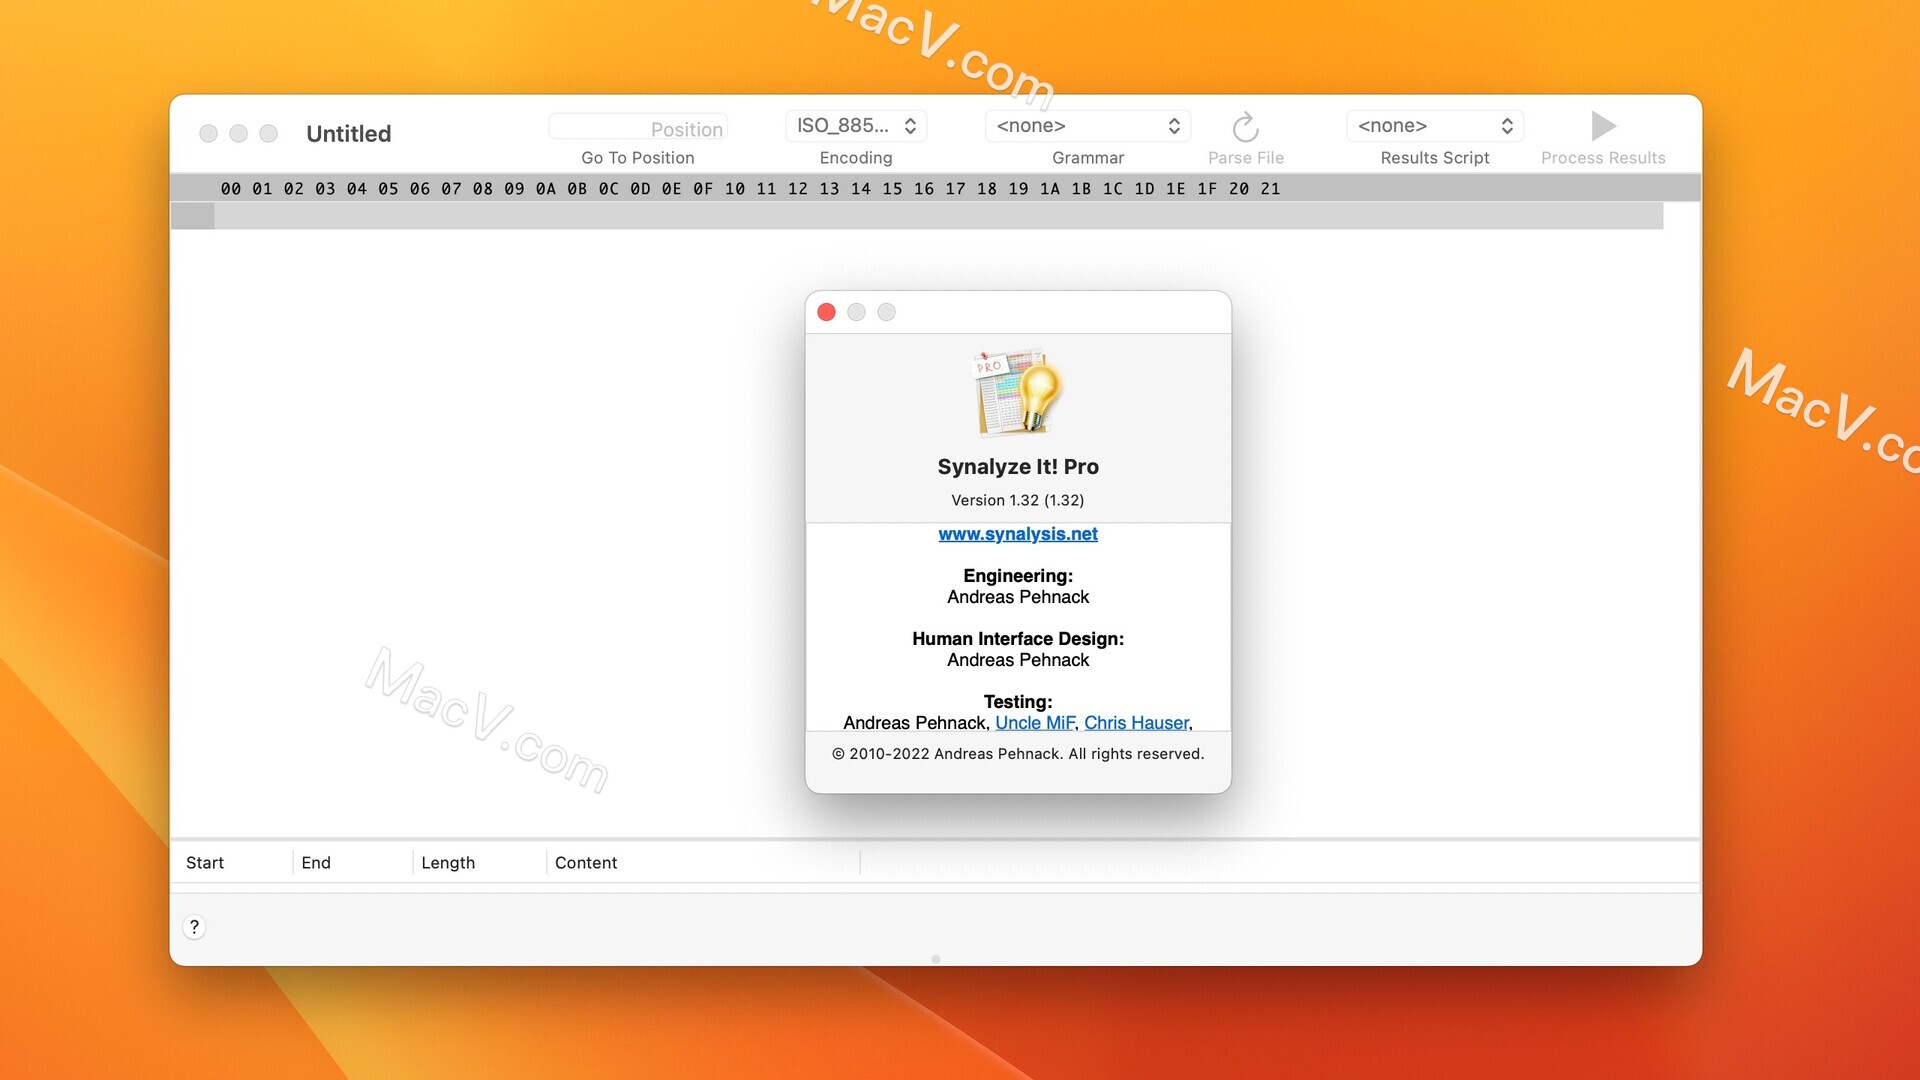Click the Testing: heading in credits
The image size is (1920, 1080).
1018,702
